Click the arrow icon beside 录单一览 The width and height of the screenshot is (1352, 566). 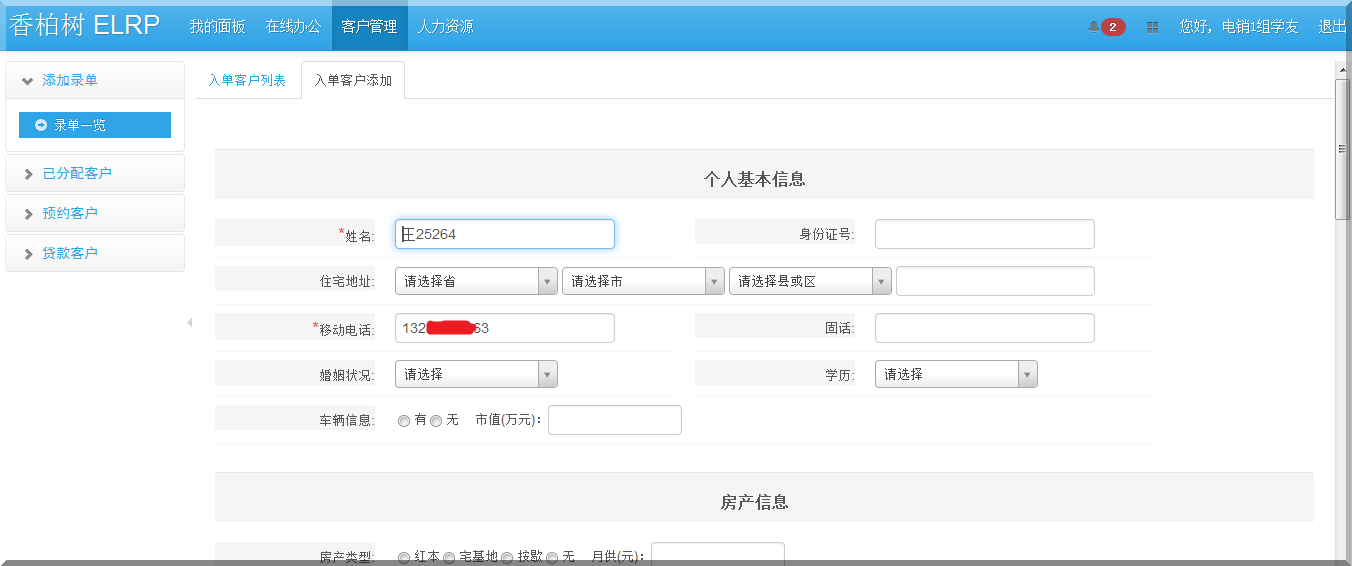point(41,125)
